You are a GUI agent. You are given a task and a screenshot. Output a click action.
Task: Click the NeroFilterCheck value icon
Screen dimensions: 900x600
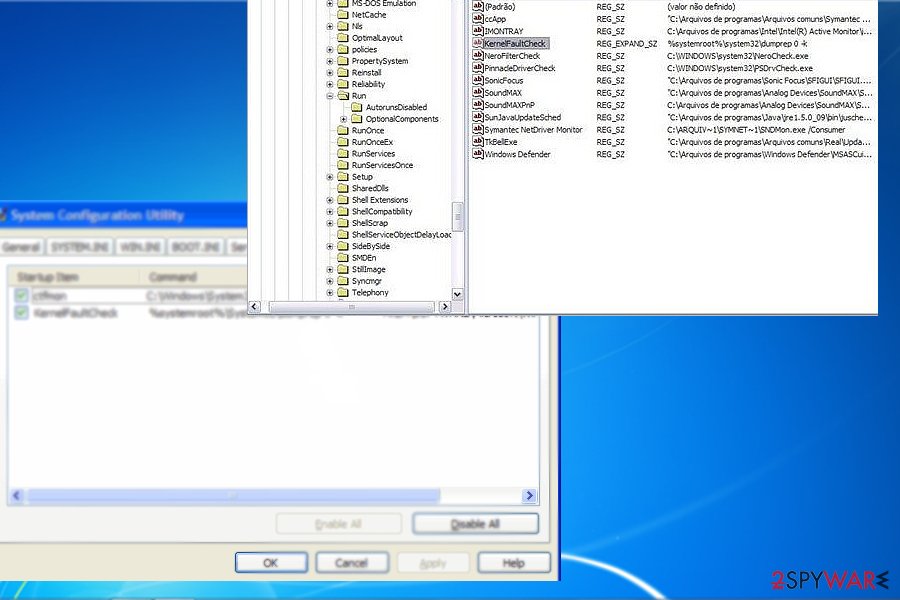478,56
